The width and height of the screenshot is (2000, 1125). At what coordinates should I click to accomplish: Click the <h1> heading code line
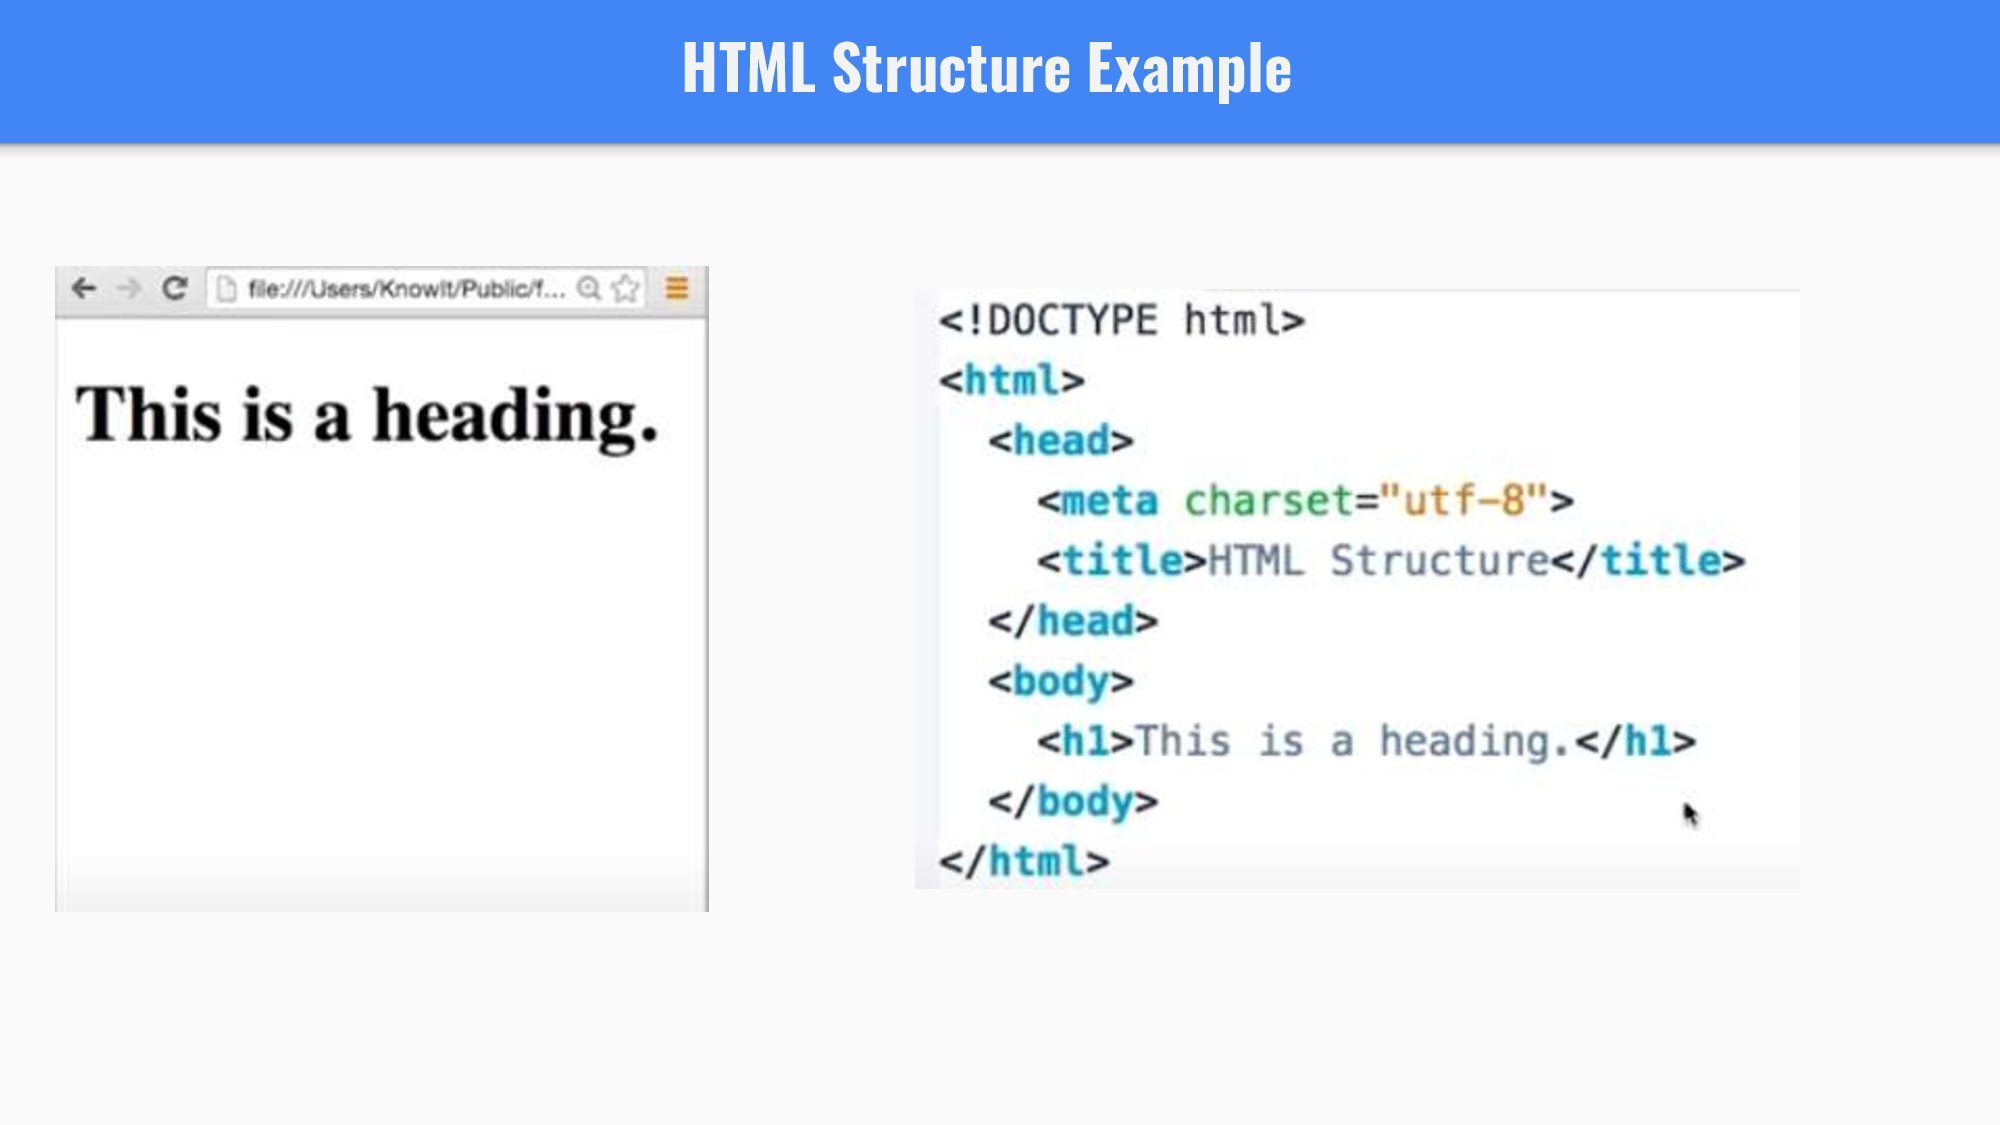pyautogui.click(x=1365, y=741)
